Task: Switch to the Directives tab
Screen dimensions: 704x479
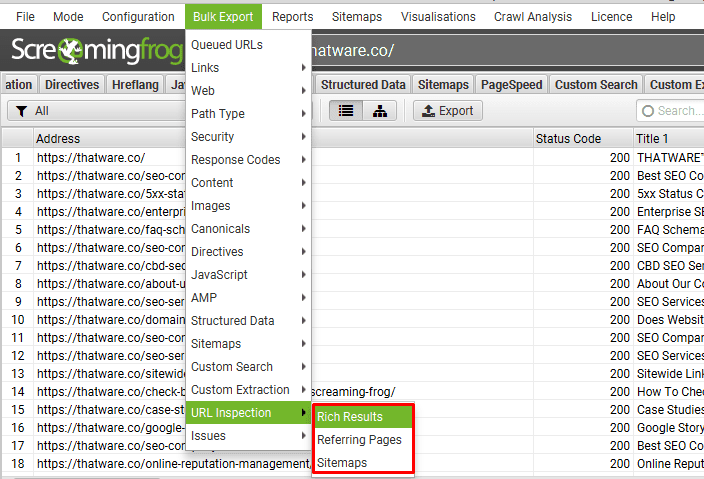Action: click(72, 84)
